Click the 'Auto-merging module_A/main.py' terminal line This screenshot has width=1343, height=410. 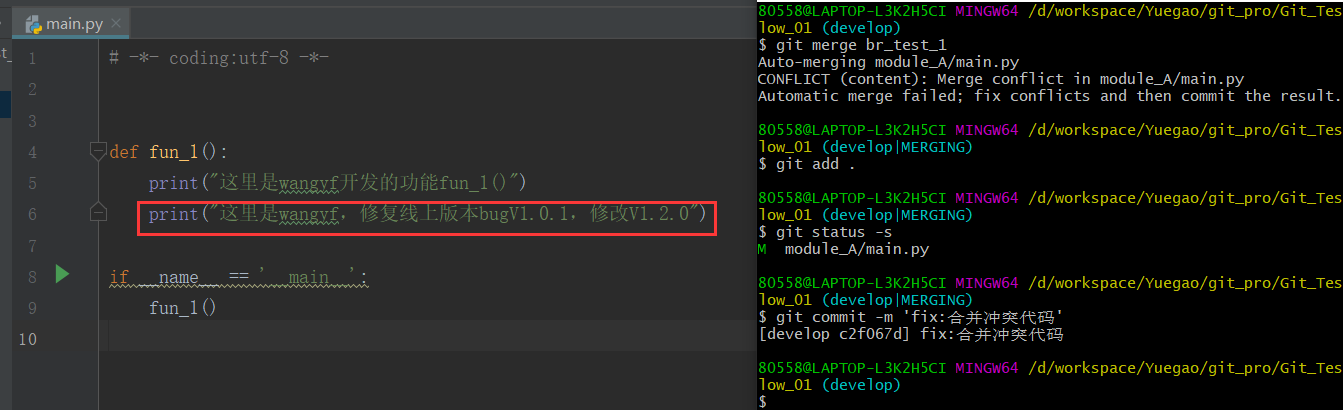pyautogui.click(x=888, y=62)
